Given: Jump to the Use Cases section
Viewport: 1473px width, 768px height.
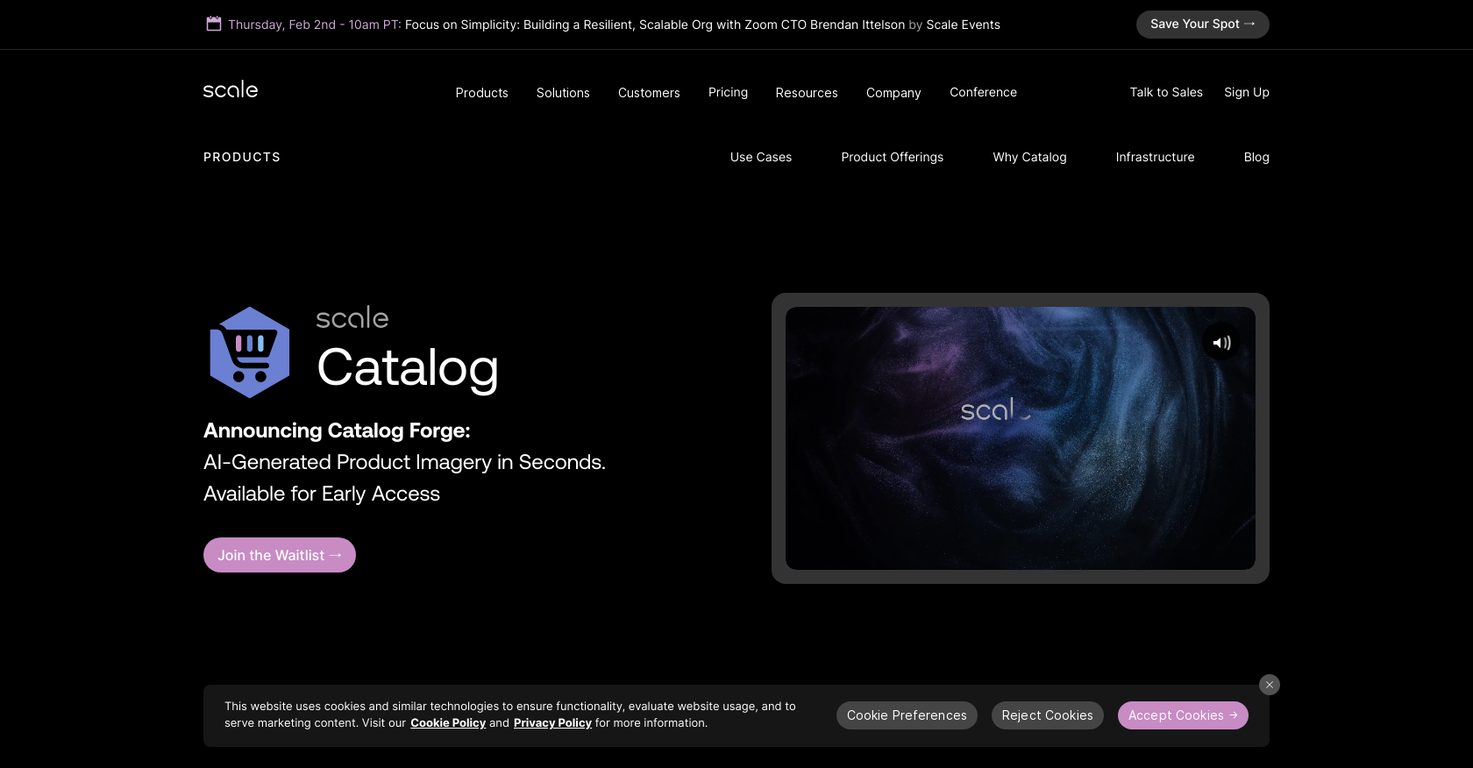Looking at the screenshot, I should (x=761, y=157).
